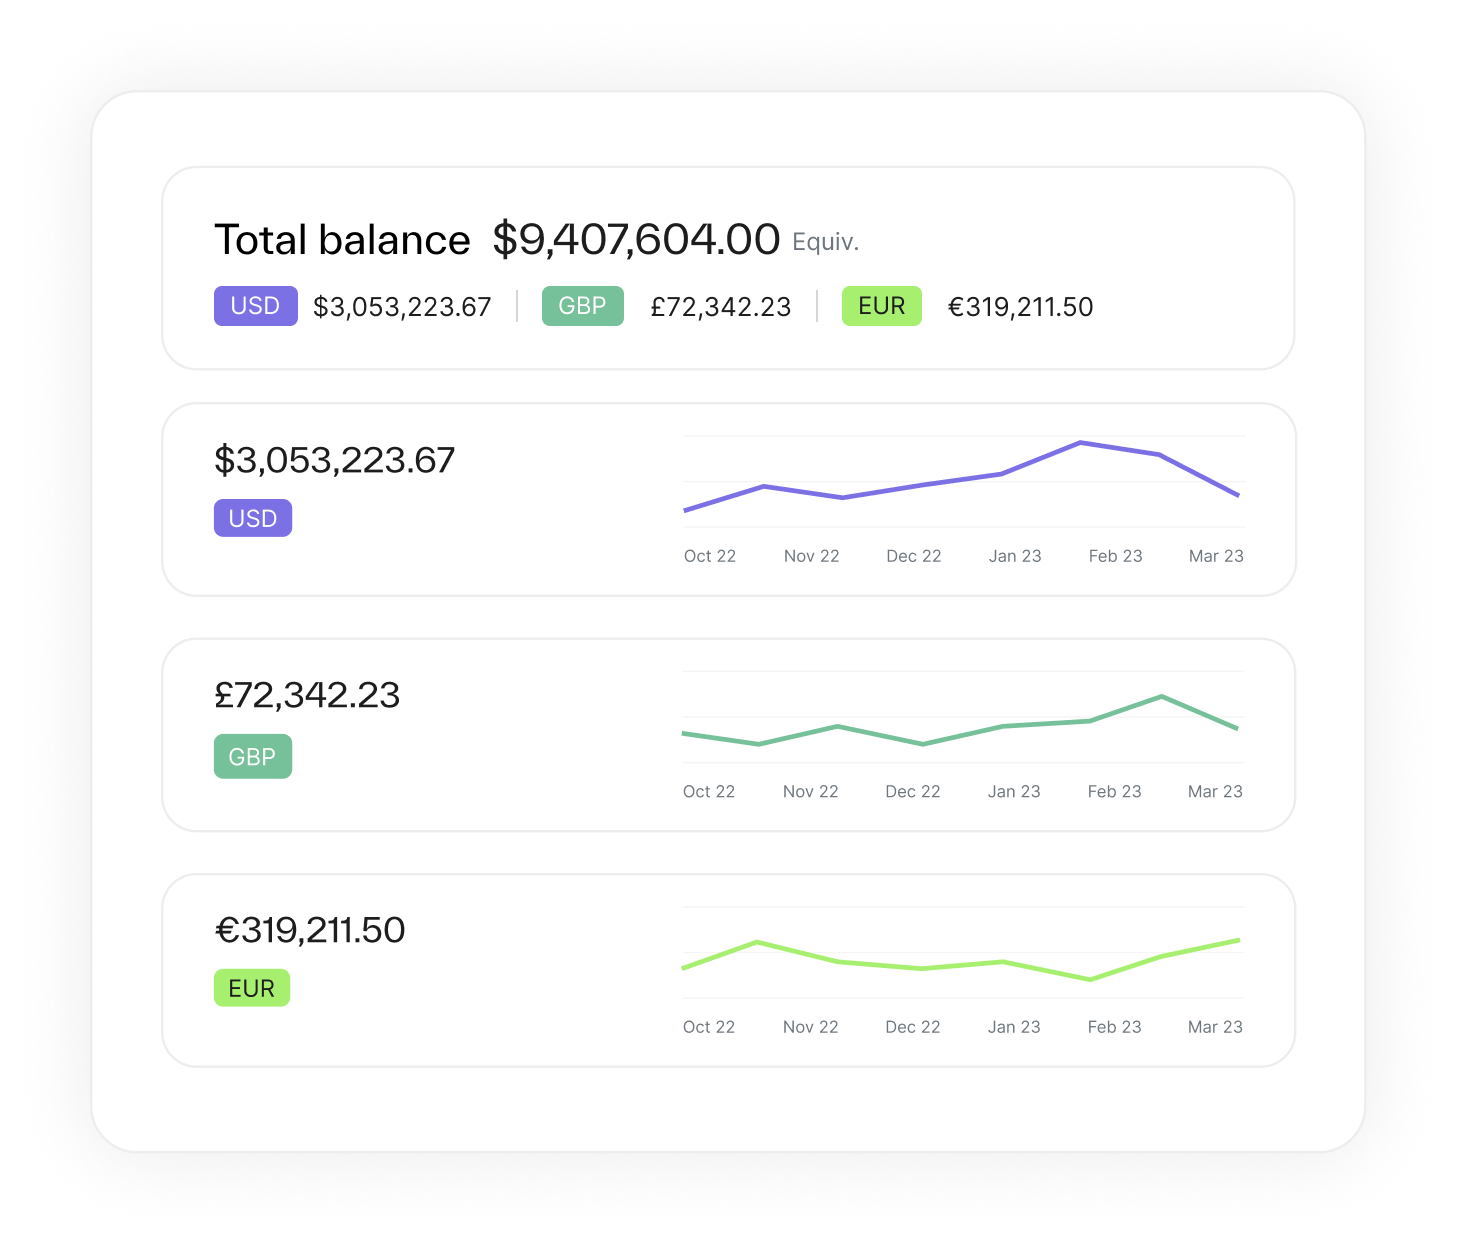1457x1244 pixels.
Task: Select the USD currency badge in the summary
Action: [256, 306]
